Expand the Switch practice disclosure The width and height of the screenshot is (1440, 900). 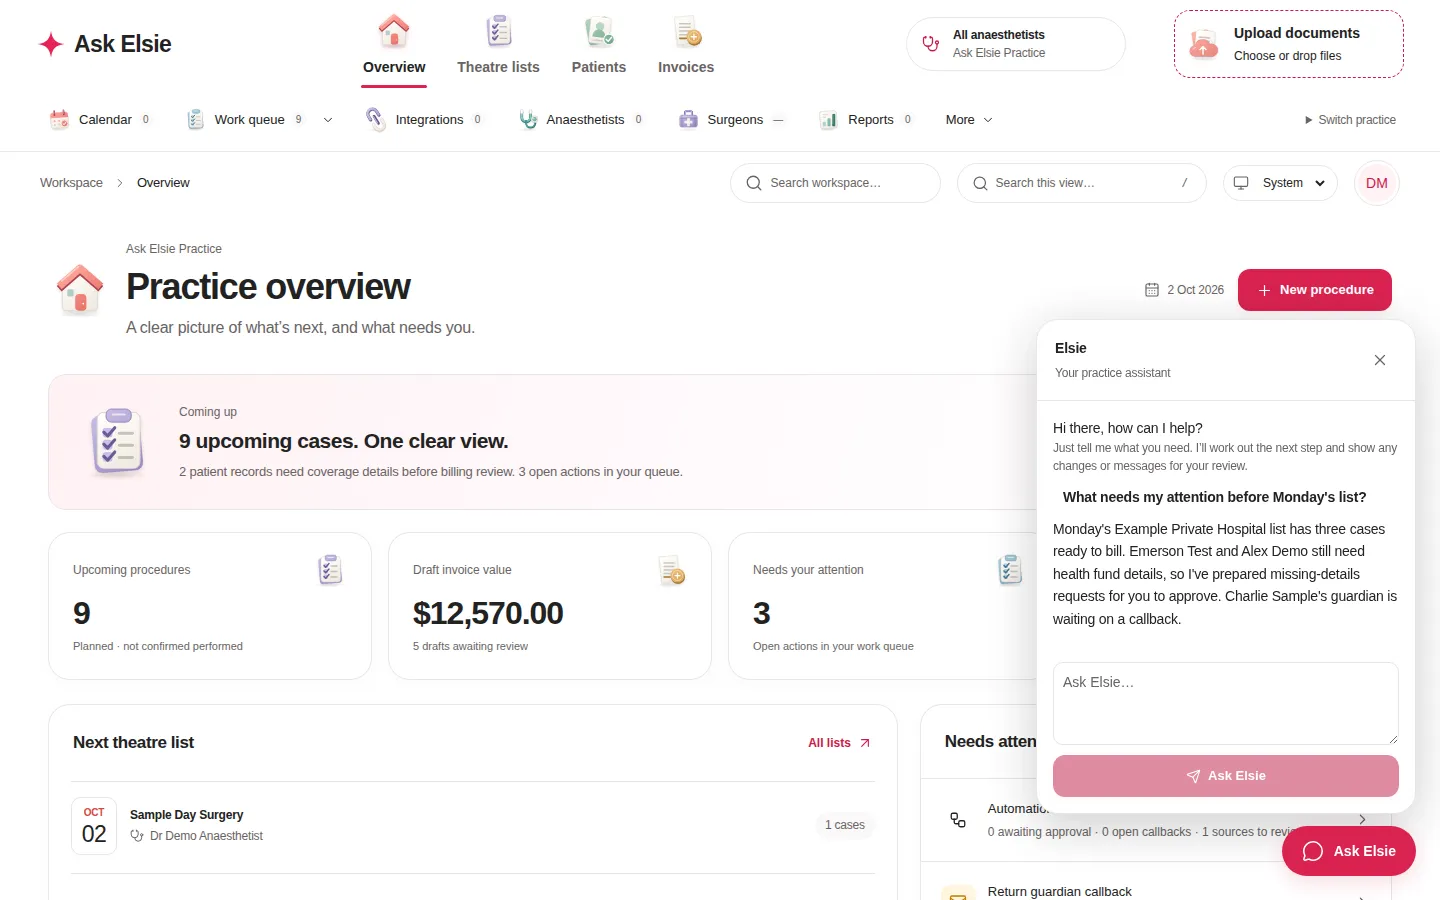pyautogui.click(x=1350, y=120)
